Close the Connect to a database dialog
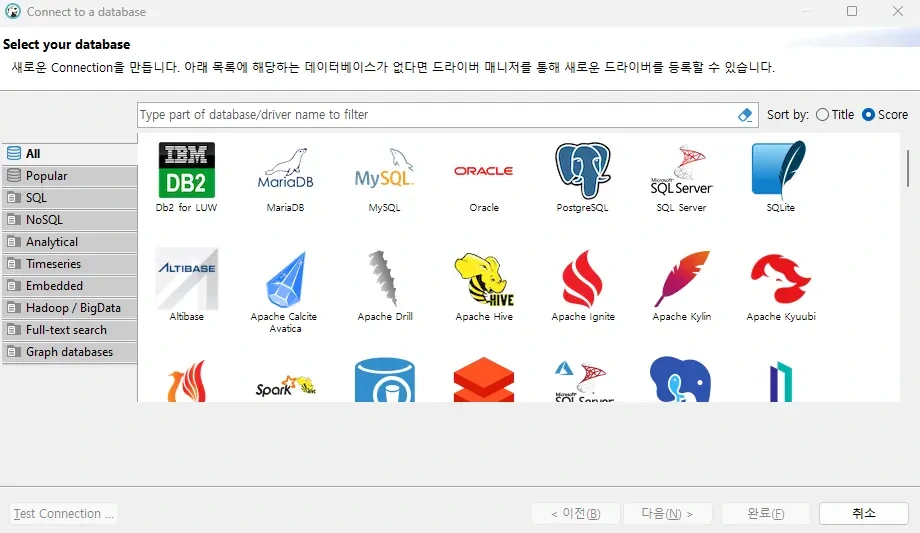The height and width of the screenshot is (533, 920). (898, 11)
